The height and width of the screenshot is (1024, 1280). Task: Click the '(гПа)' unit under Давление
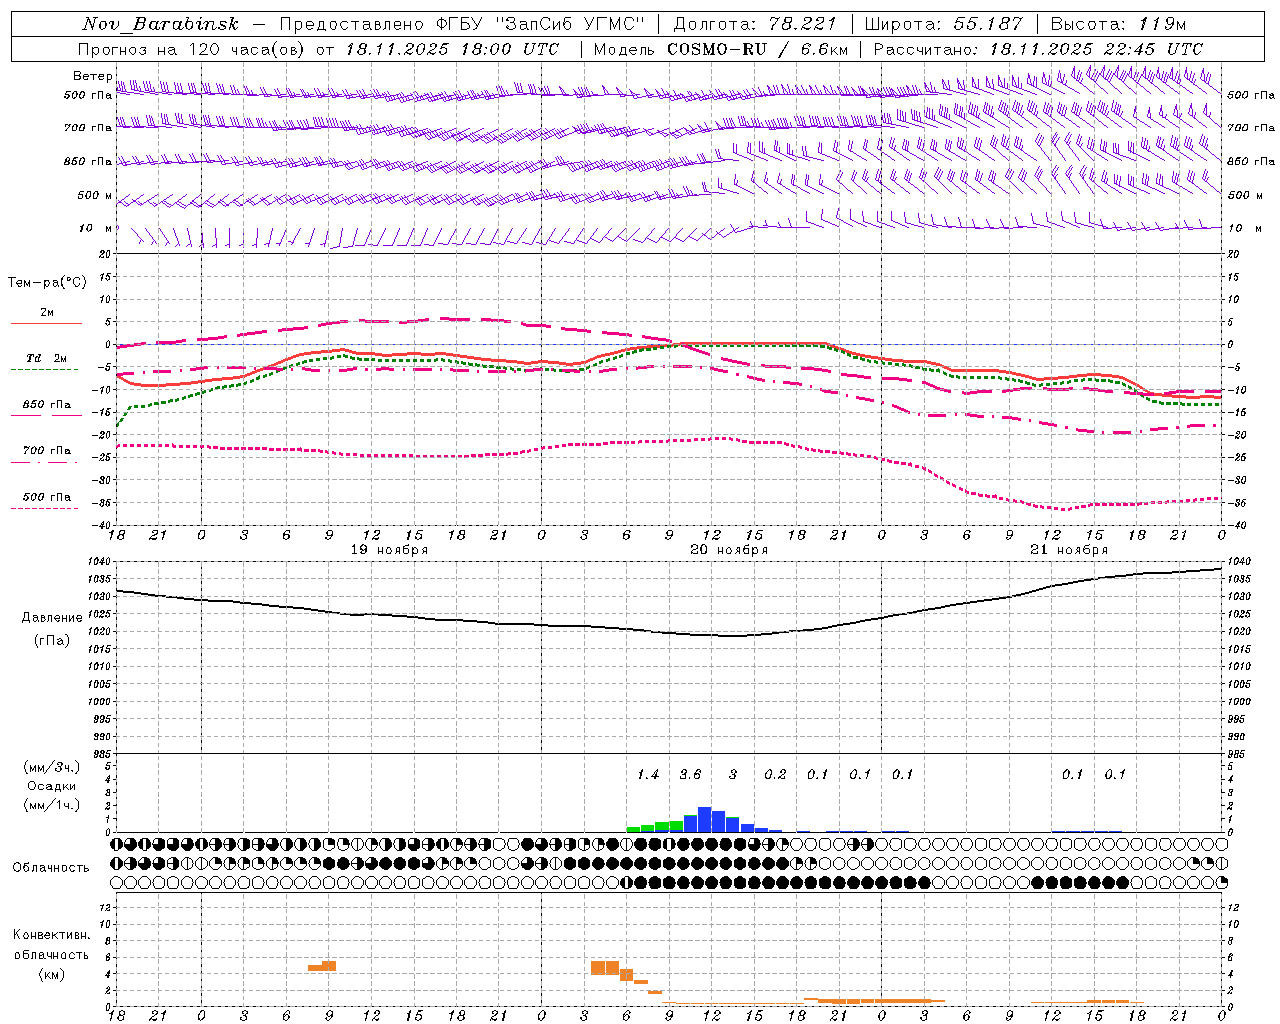click(52, 640)
